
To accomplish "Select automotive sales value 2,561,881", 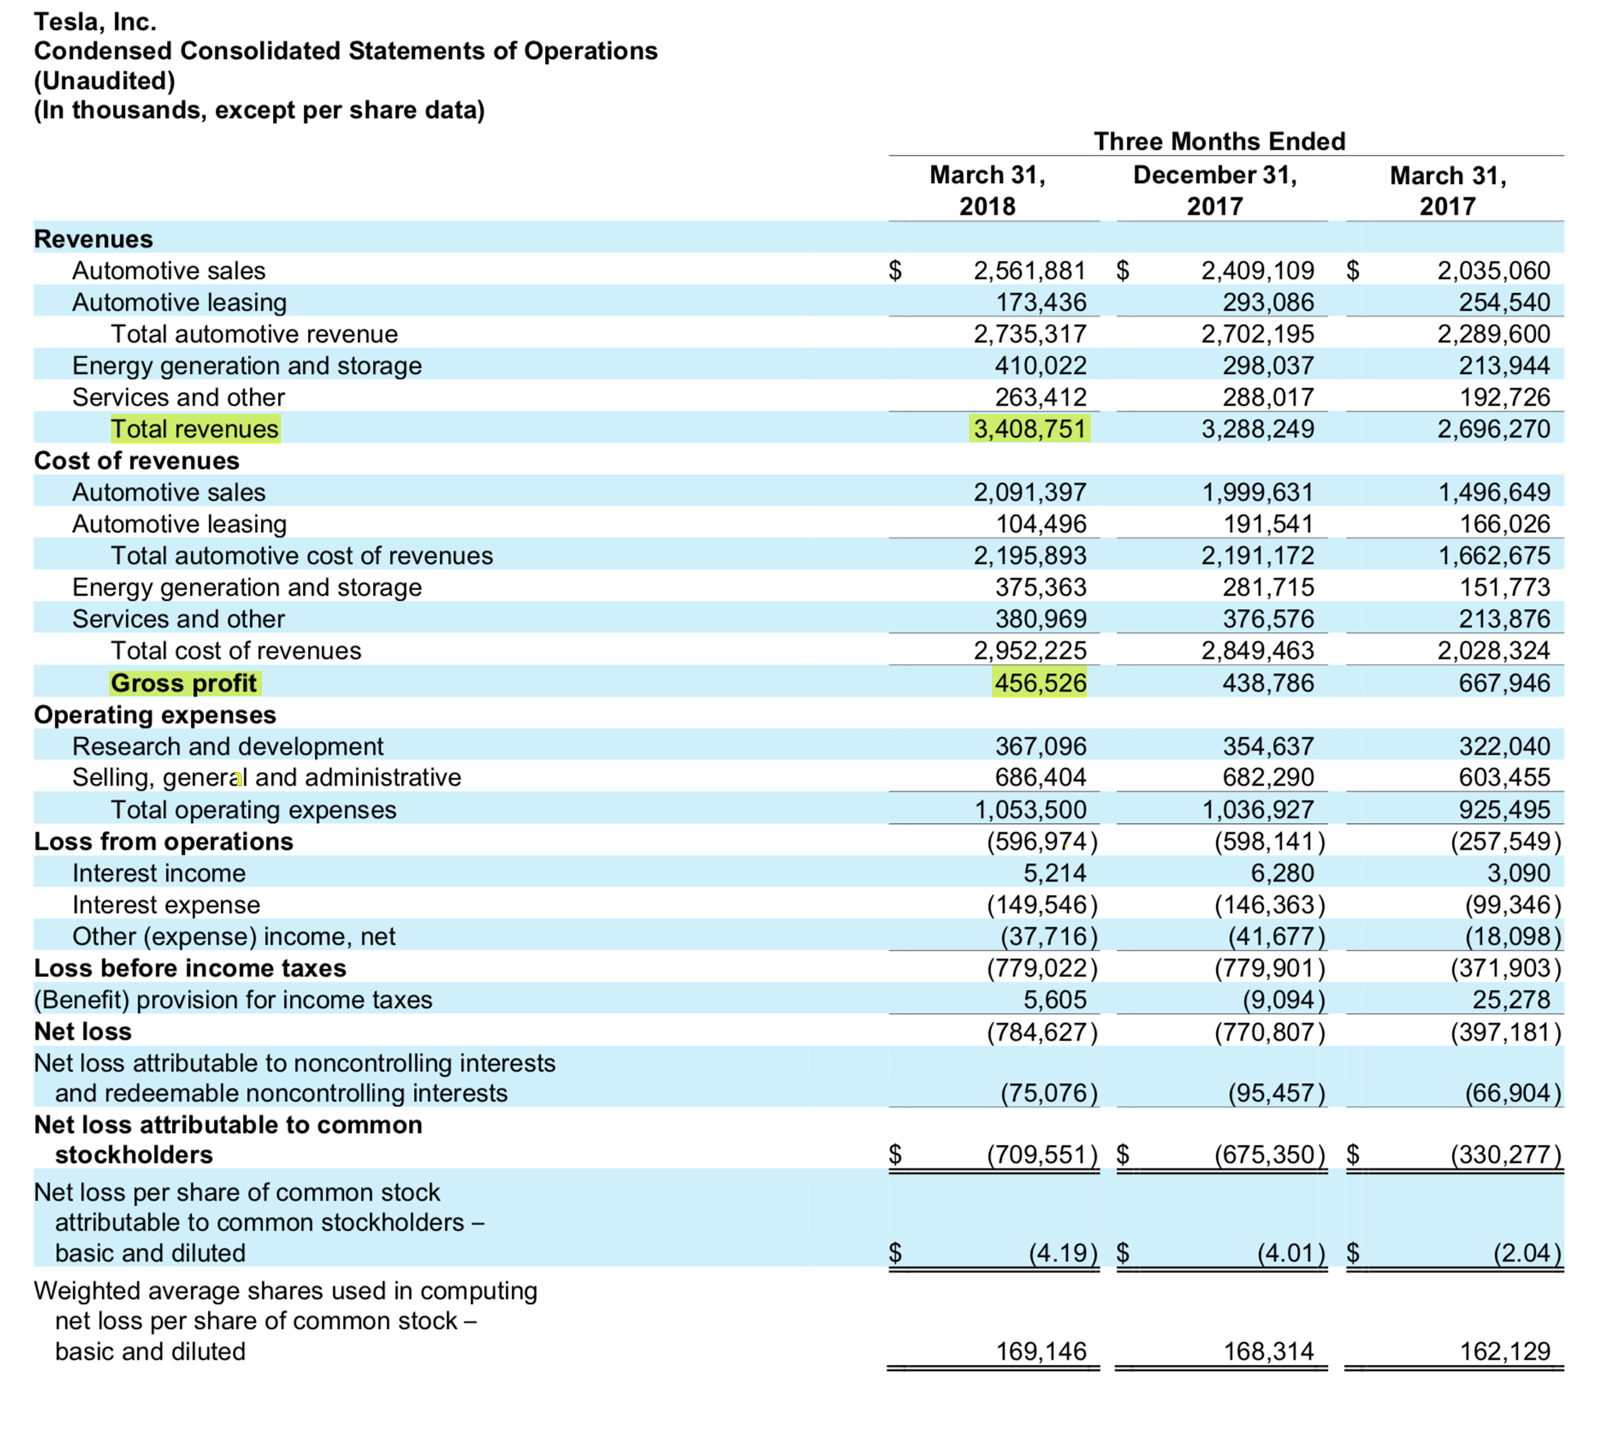I will tap(1030, 271).
